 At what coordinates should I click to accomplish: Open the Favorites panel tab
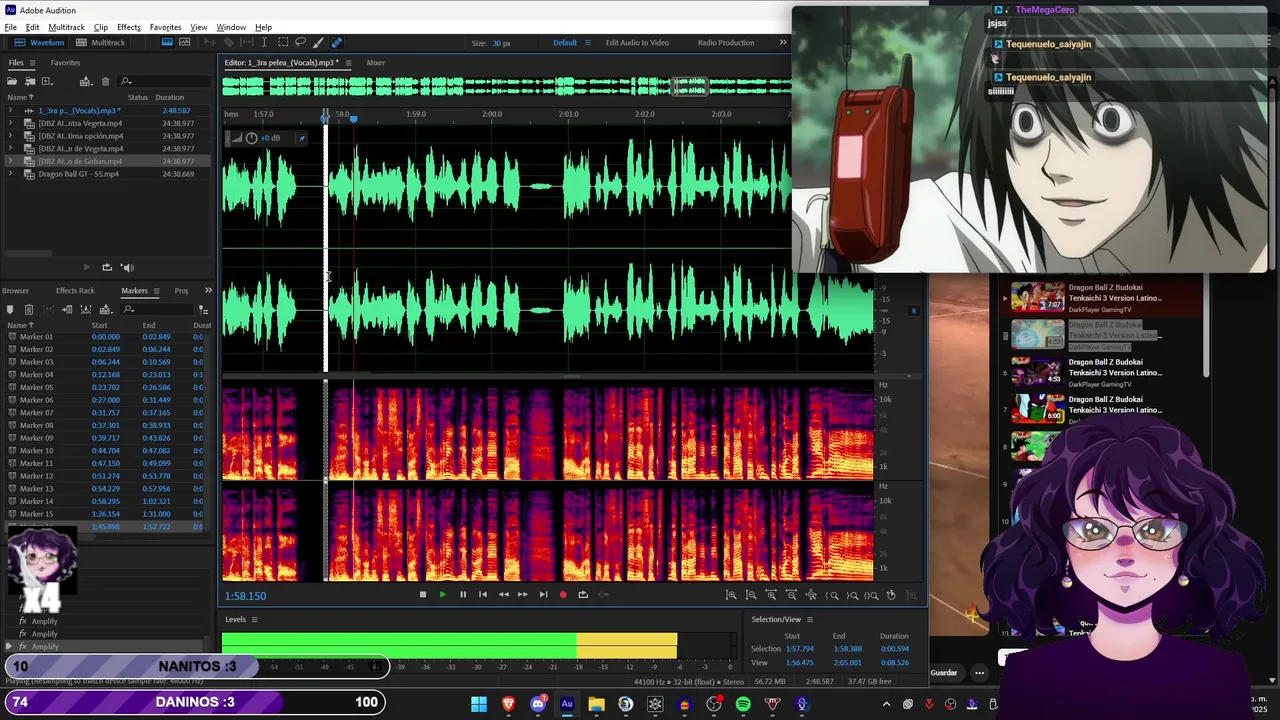click(65, 63)
